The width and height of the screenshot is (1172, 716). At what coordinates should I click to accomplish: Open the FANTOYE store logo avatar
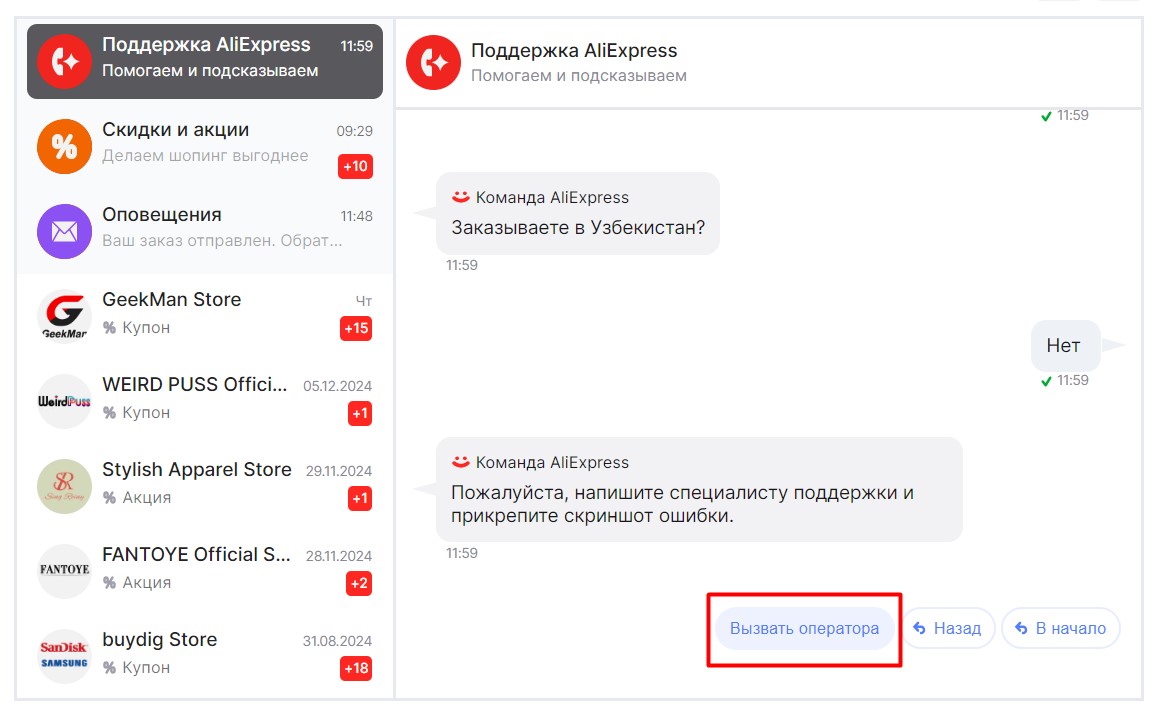tap(64, 571)
